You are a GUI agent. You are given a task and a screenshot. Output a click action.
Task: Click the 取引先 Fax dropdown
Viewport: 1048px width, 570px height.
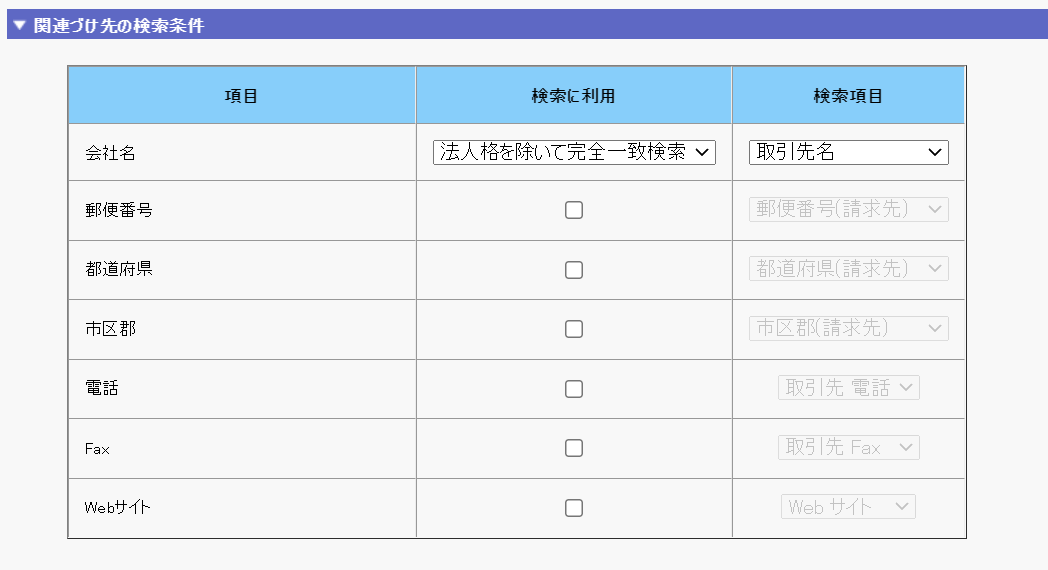pos(848,447)
